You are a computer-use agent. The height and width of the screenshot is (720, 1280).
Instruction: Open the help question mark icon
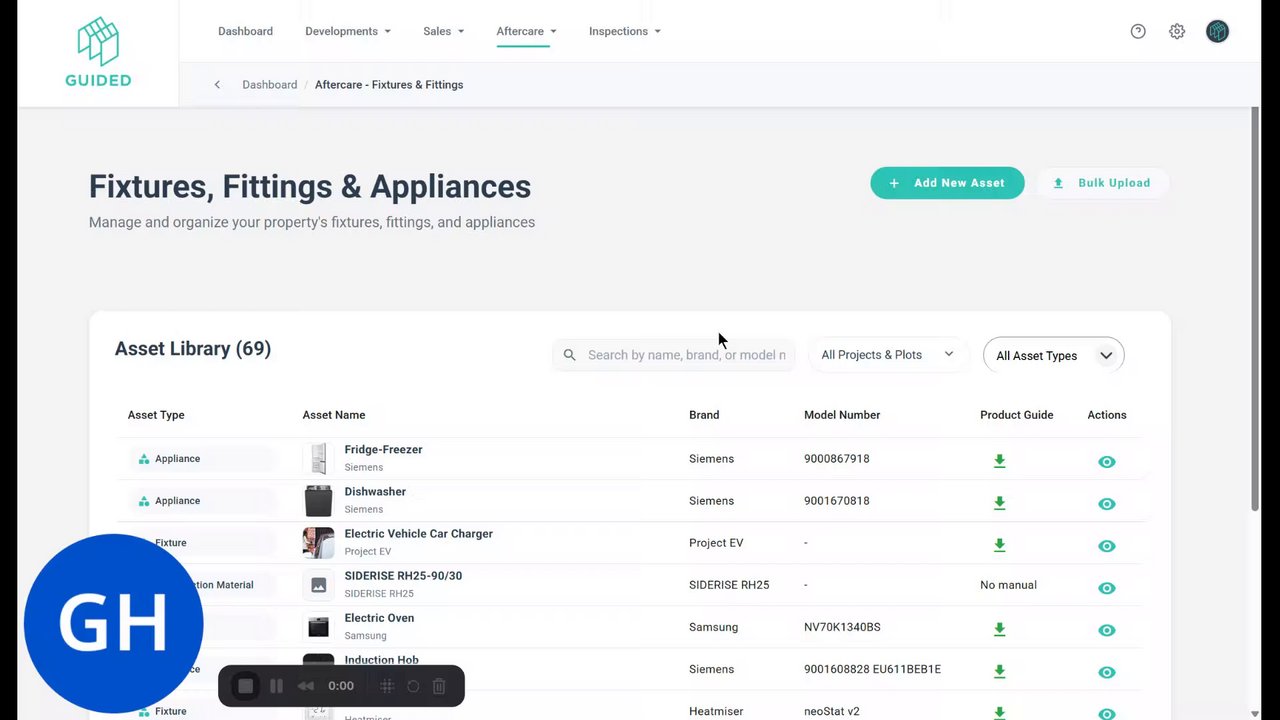click(x=1138, y=31)
